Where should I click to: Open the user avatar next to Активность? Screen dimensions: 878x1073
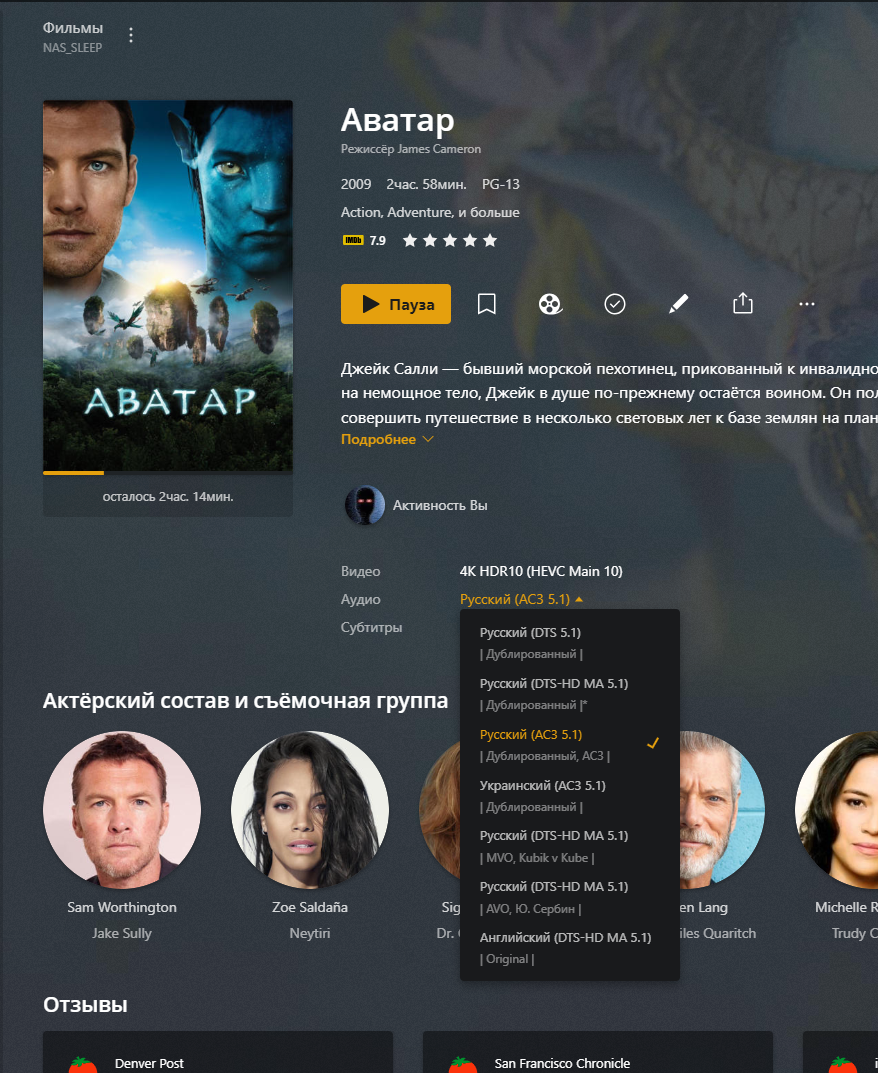click(x=365, y=505)
